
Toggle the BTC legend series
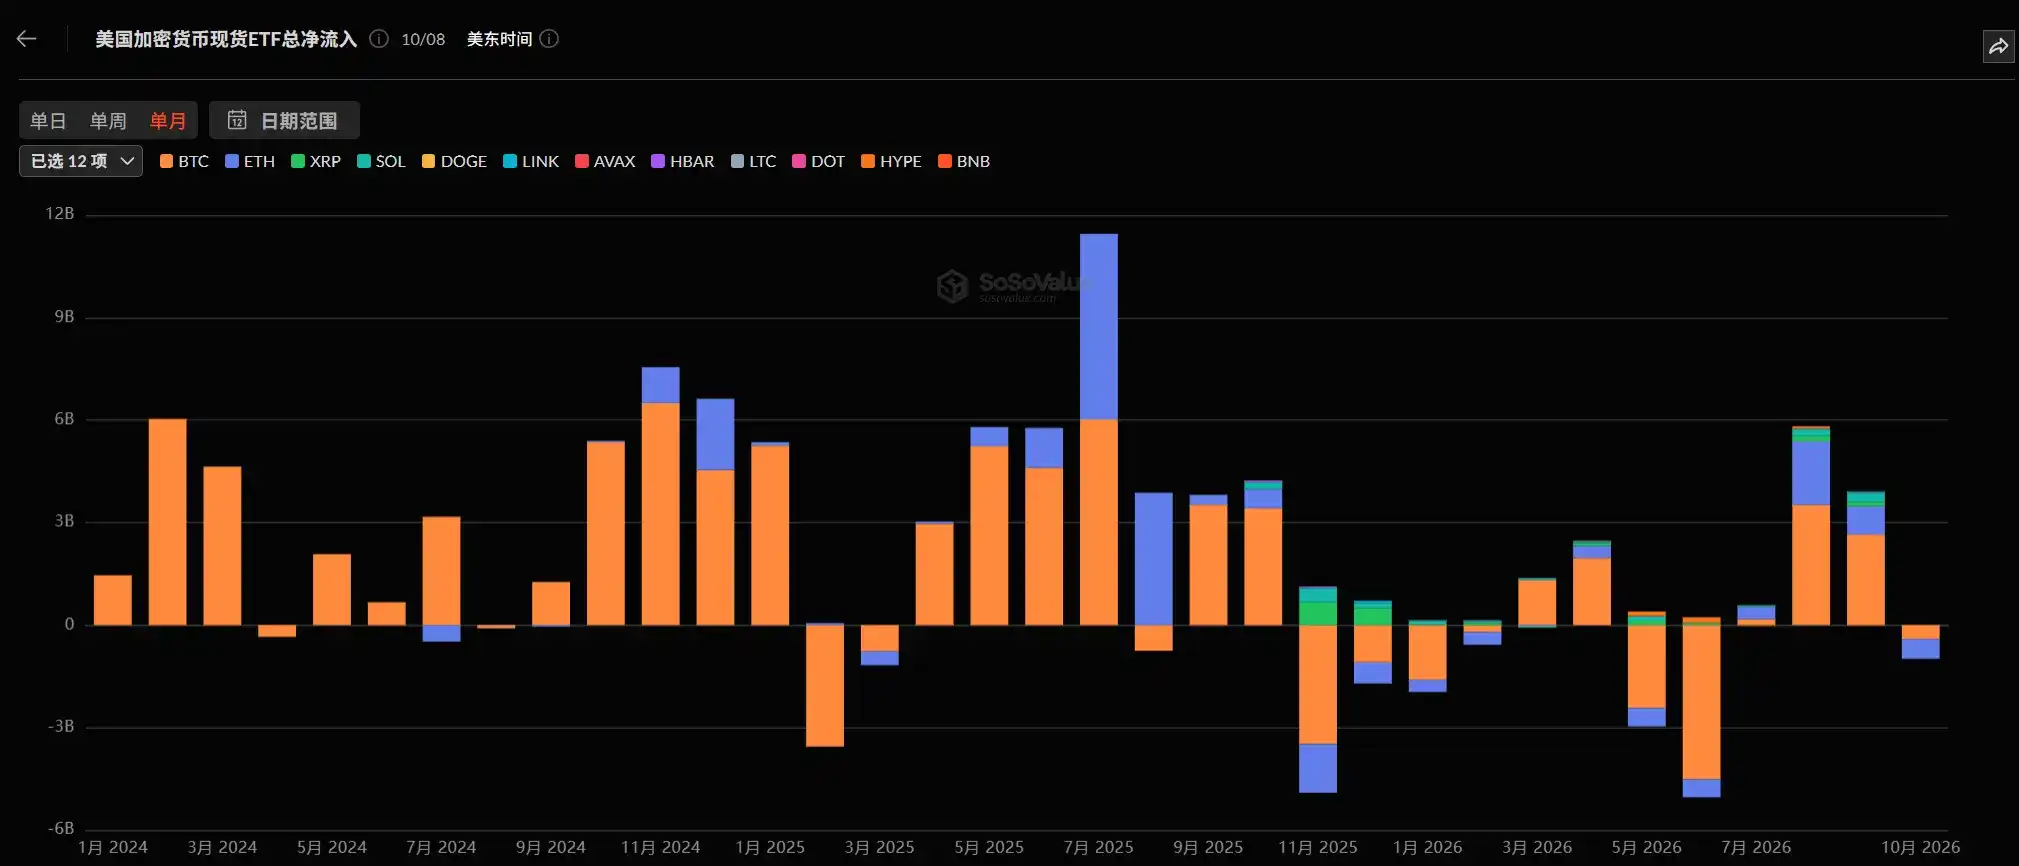(x=184, y=161)
